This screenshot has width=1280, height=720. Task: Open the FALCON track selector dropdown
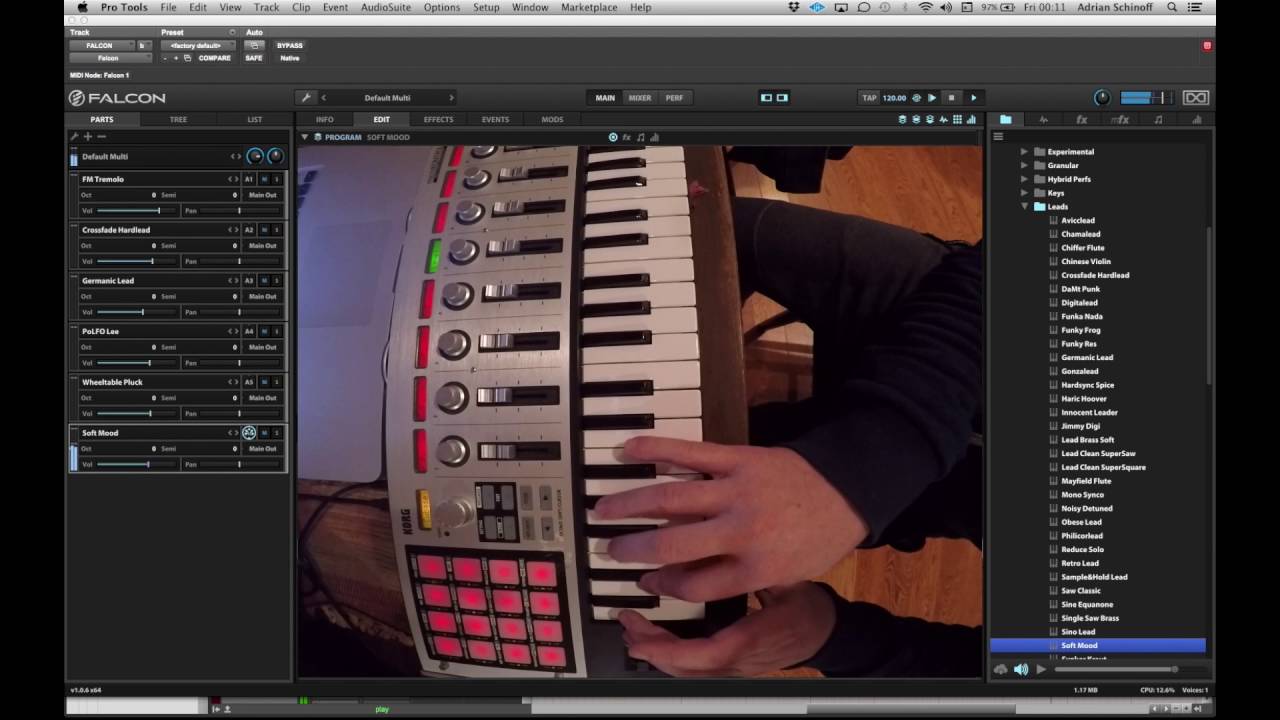[x=101, y=45]
